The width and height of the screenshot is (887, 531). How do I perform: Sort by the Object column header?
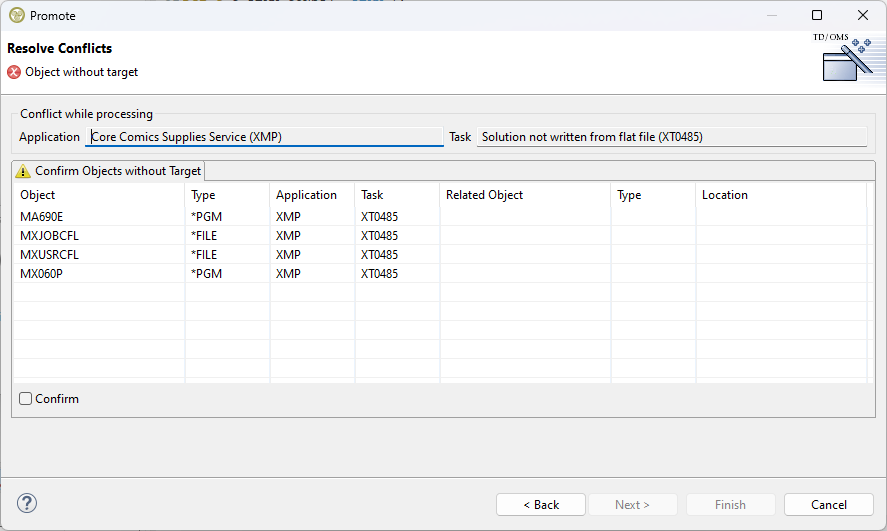pos(98,195)
